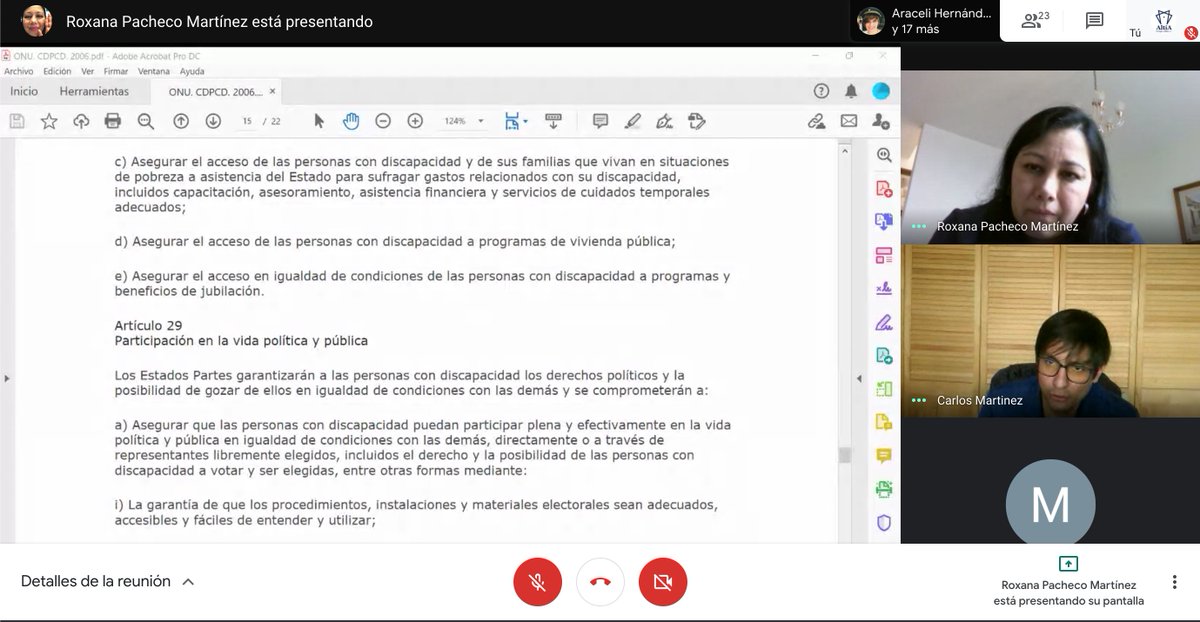Viewport: 1200px width, 622px height.
Task: Click the presenting screen status indicator
Action: click(1068, 581)
